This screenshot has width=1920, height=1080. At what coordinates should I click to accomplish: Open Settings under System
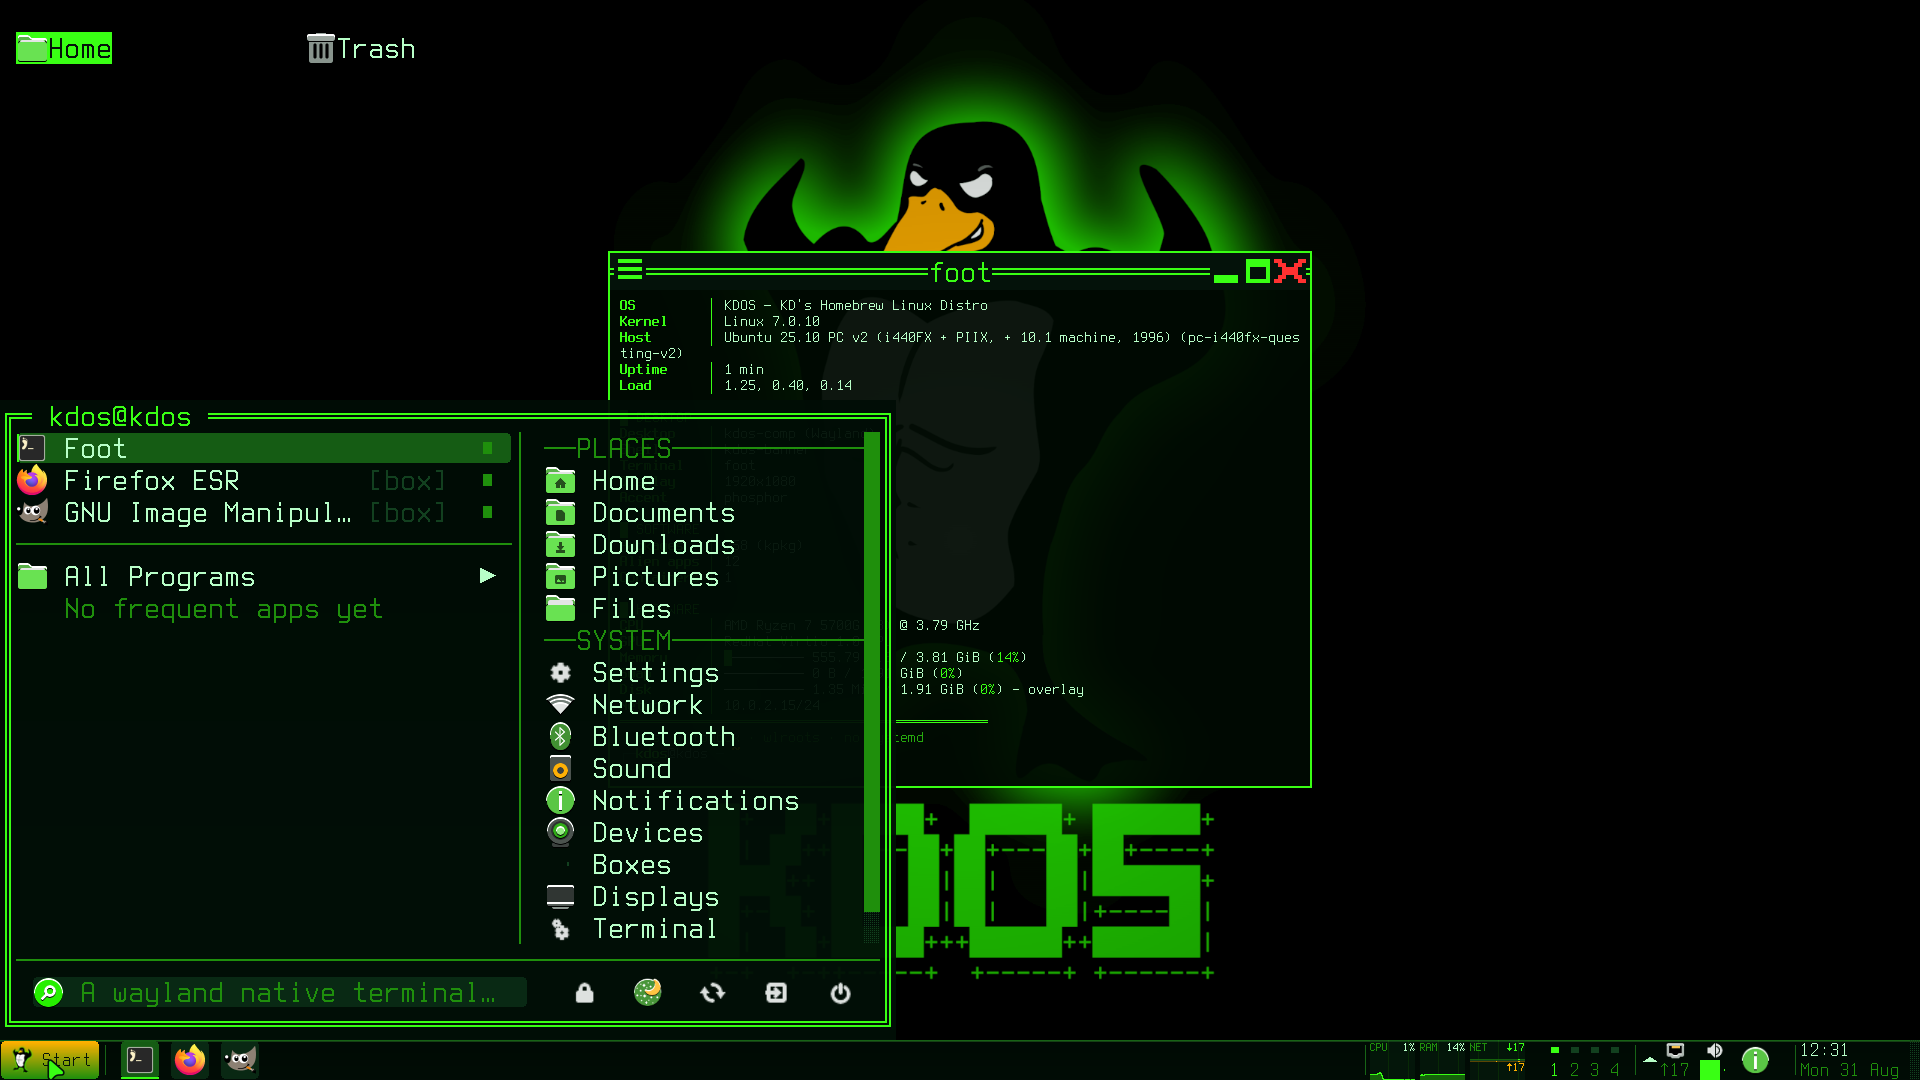[704, 672]
